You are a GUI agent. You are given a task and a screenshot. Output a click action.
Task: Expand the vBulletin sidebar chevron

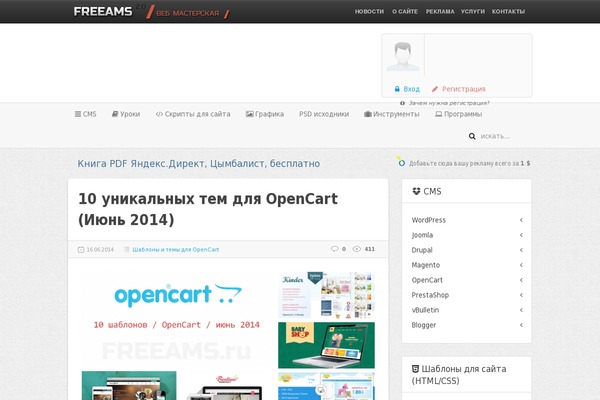(521, 310)
